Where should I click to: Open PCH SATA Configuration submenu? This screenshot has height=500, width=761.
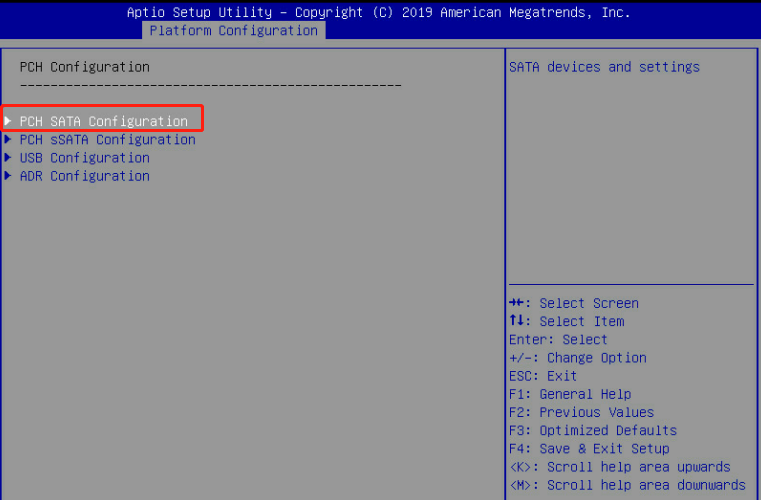[x=103, y=121]
